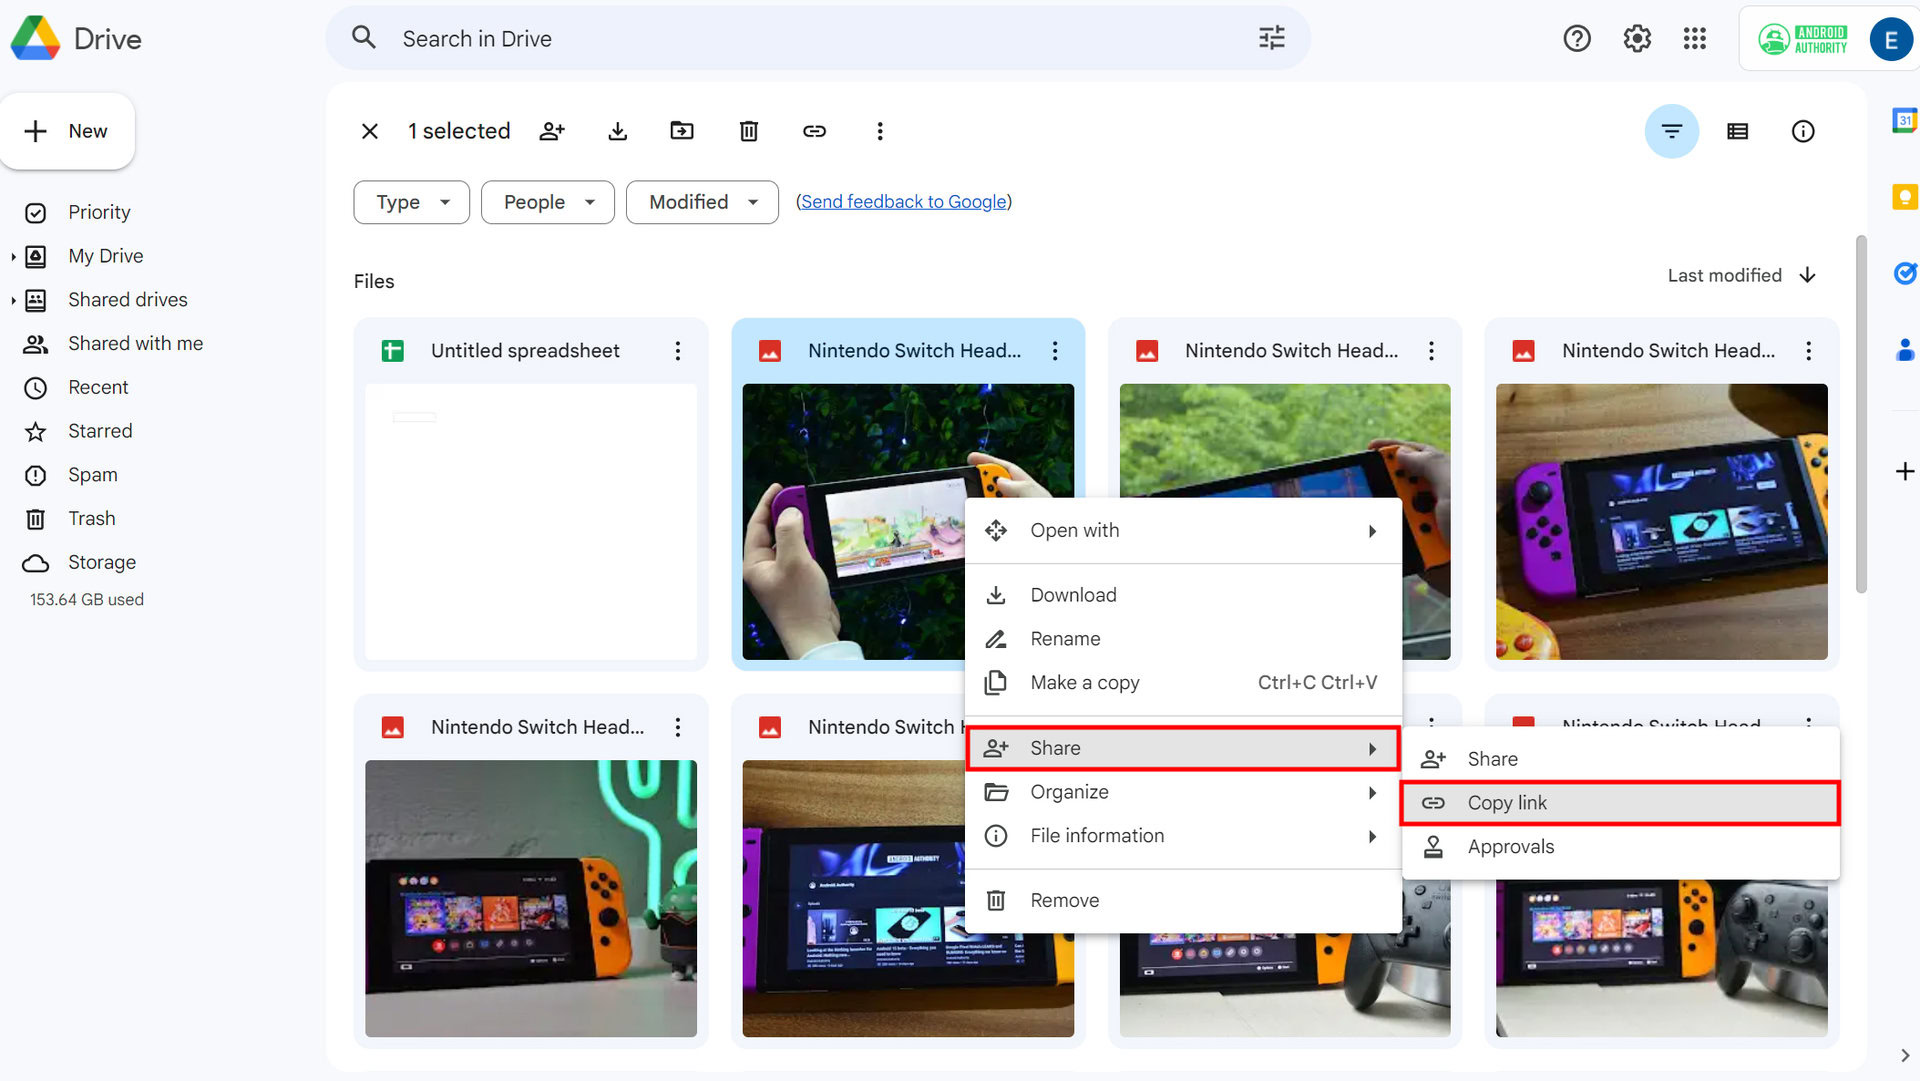Expand the Shared drives tree arrow

tap(13, 301)
